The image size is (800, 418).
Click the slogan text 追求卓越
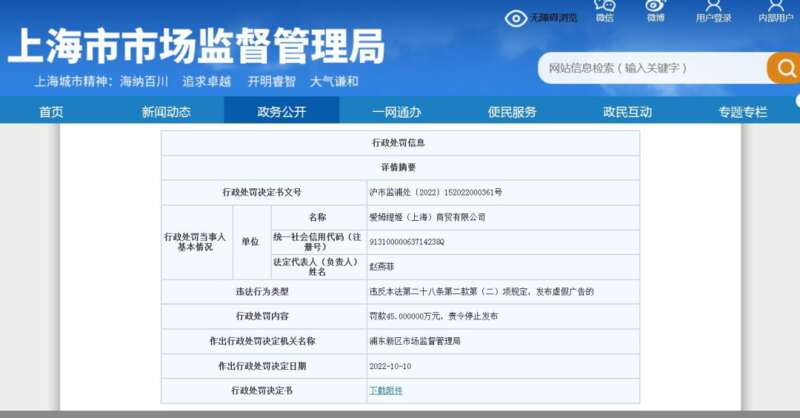[x=207, y=81]
